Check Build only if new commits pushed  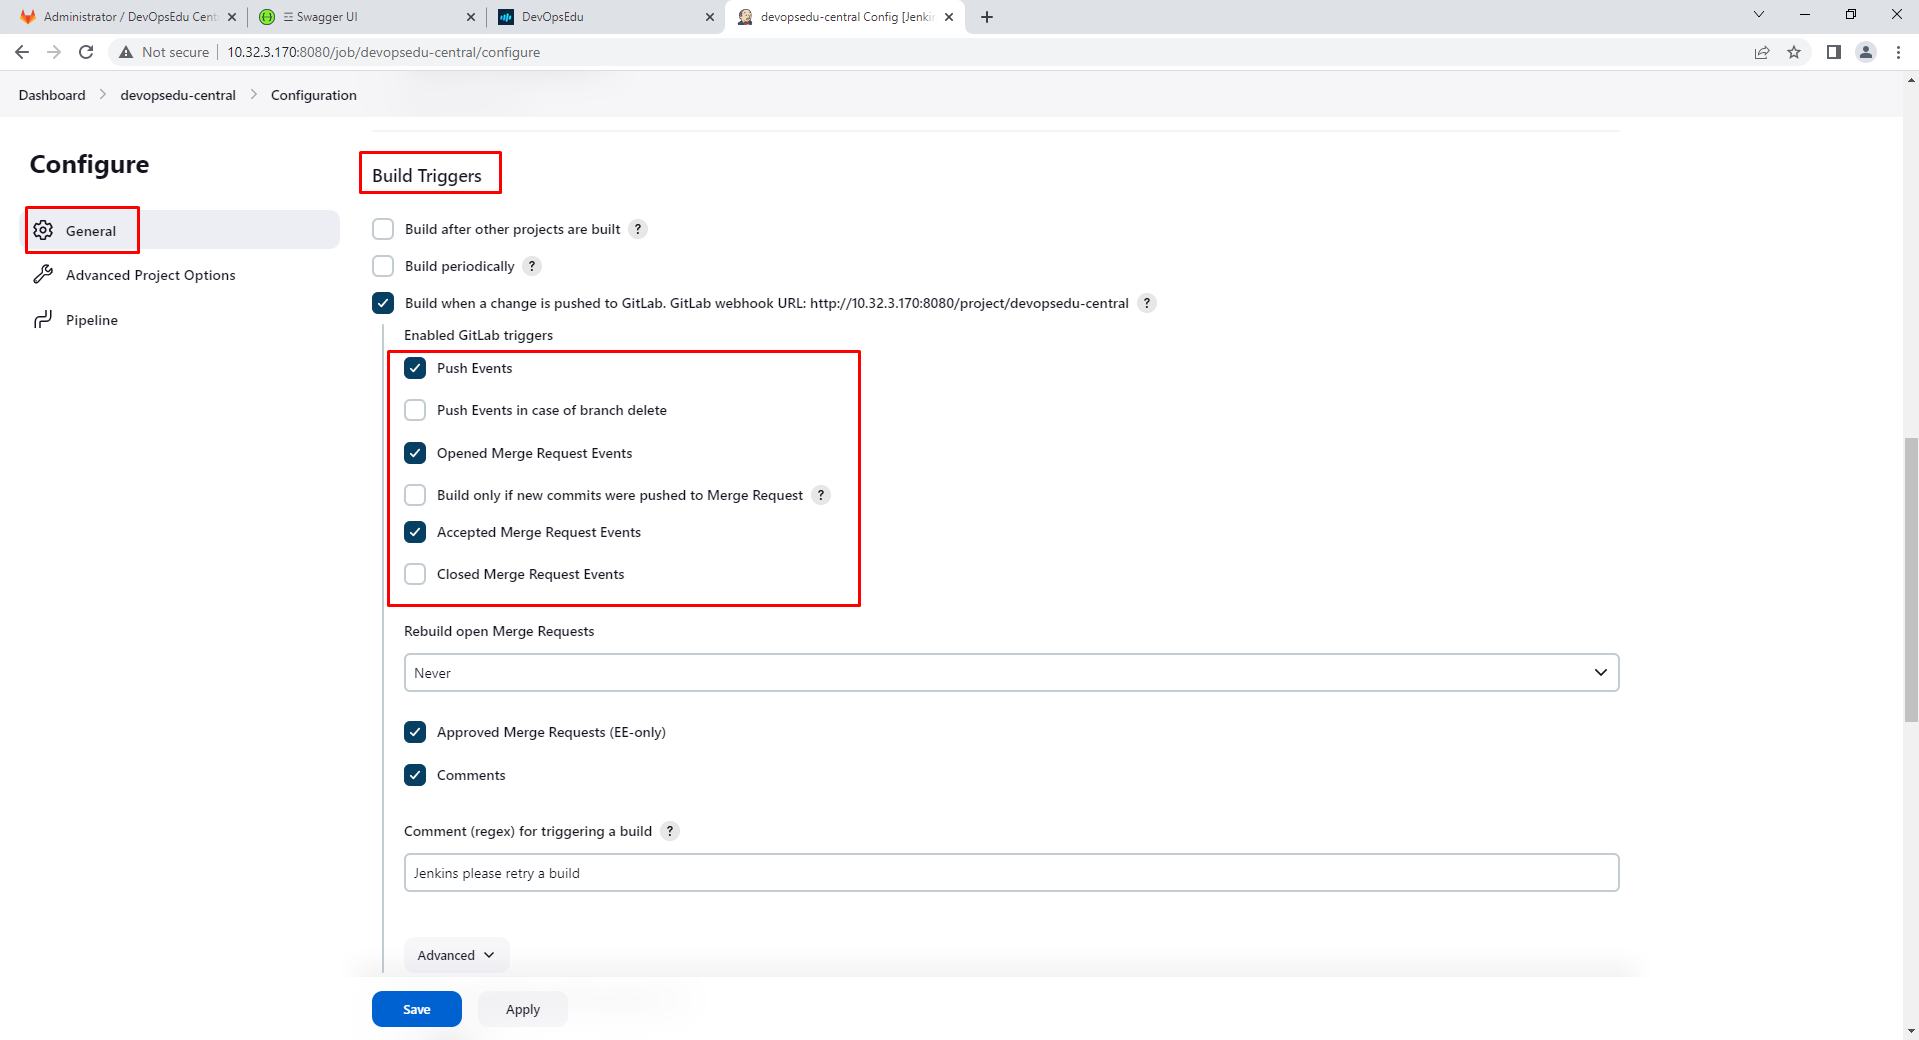415,495
